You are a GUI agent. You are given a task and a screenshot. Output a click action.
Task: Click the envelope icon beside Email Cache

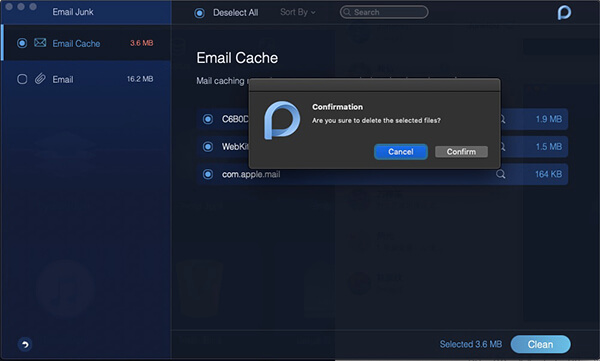click(40, 42)
